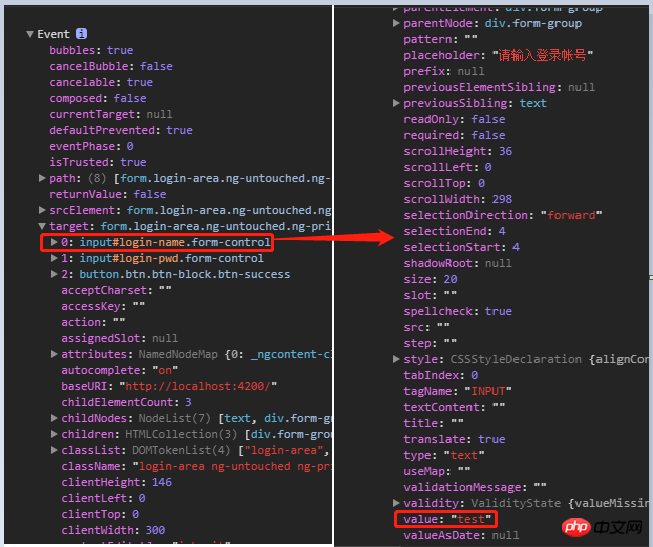Collapse the Event object tree
The width and height of the screenshot is (653, 547).
pyautogui.click(x=30, y=34)
